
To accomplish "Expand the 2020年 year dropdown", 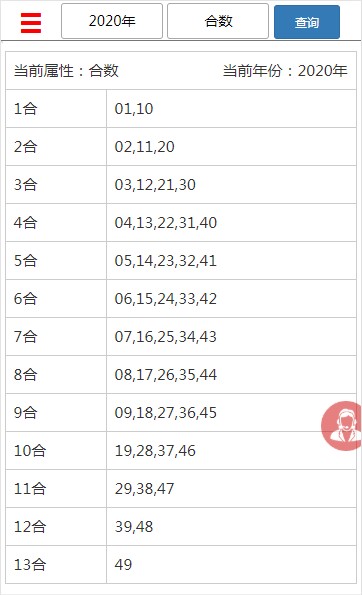I will tap(112, 21).
